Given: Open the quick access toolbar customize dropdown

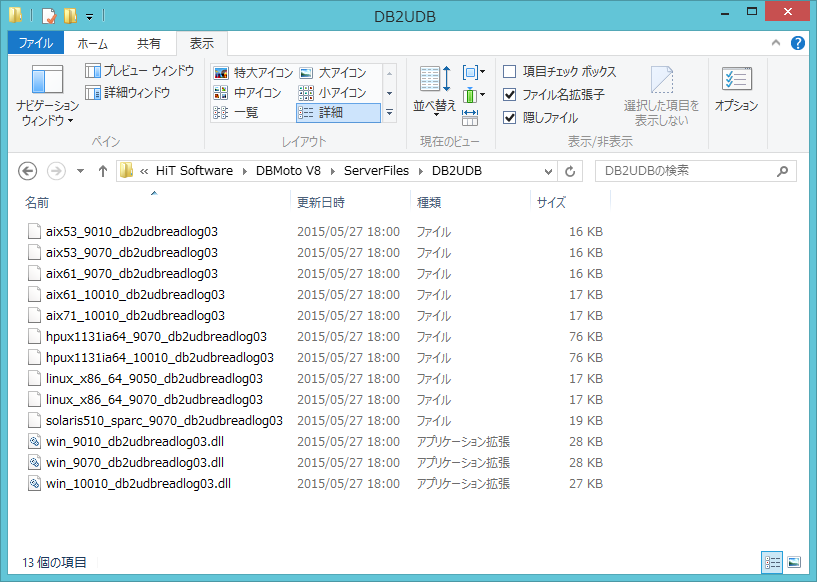Looking at the screenshot, I should [90, 17].
